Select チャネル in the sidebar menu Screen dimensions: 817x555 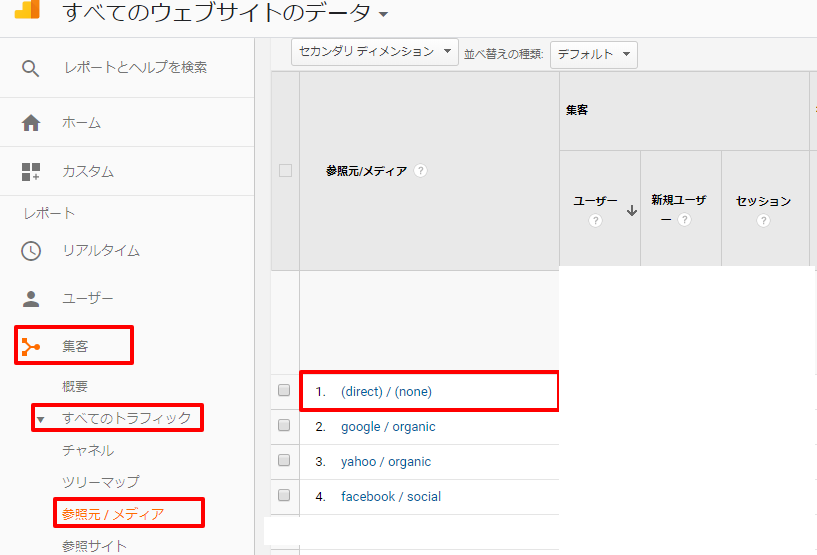(88, 451)
